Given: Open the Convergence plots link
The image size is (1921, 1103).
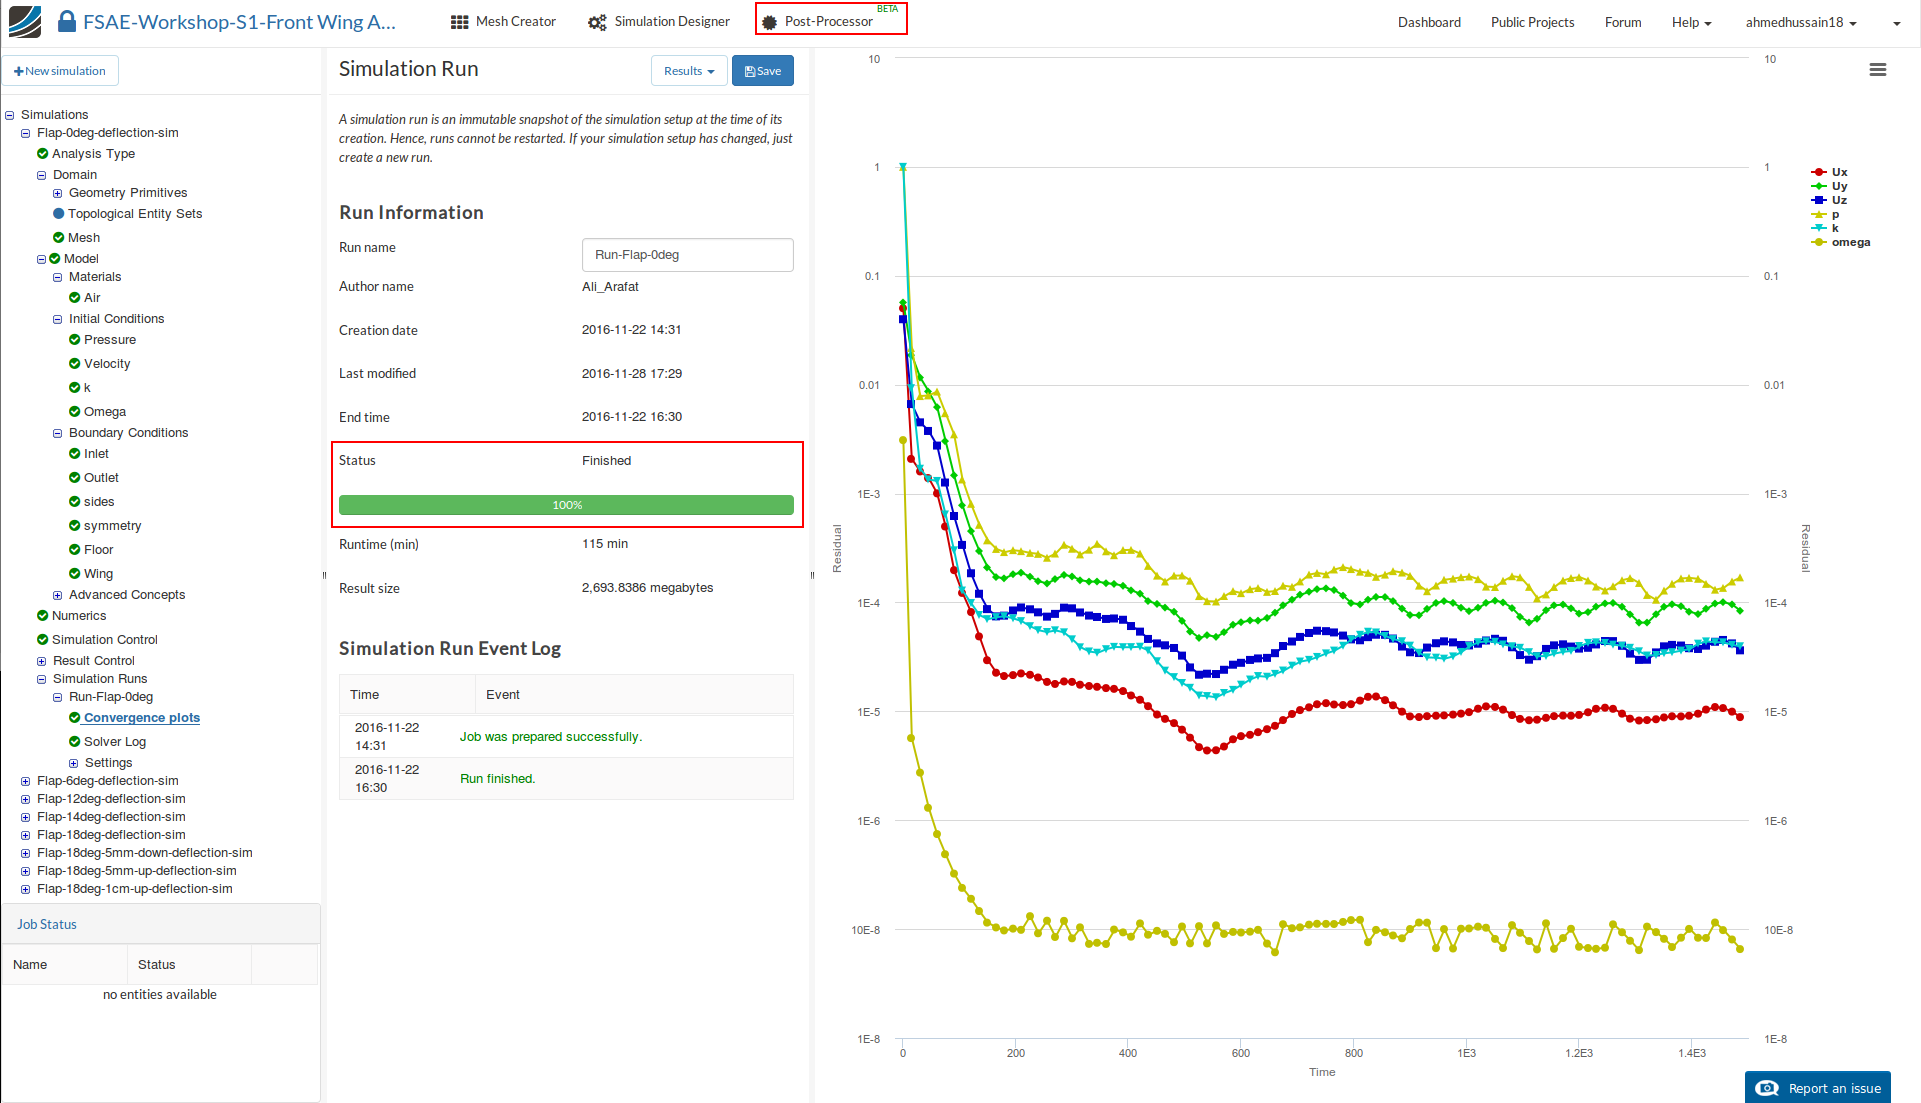Looking at the screenshot, I should pos(141,718).
